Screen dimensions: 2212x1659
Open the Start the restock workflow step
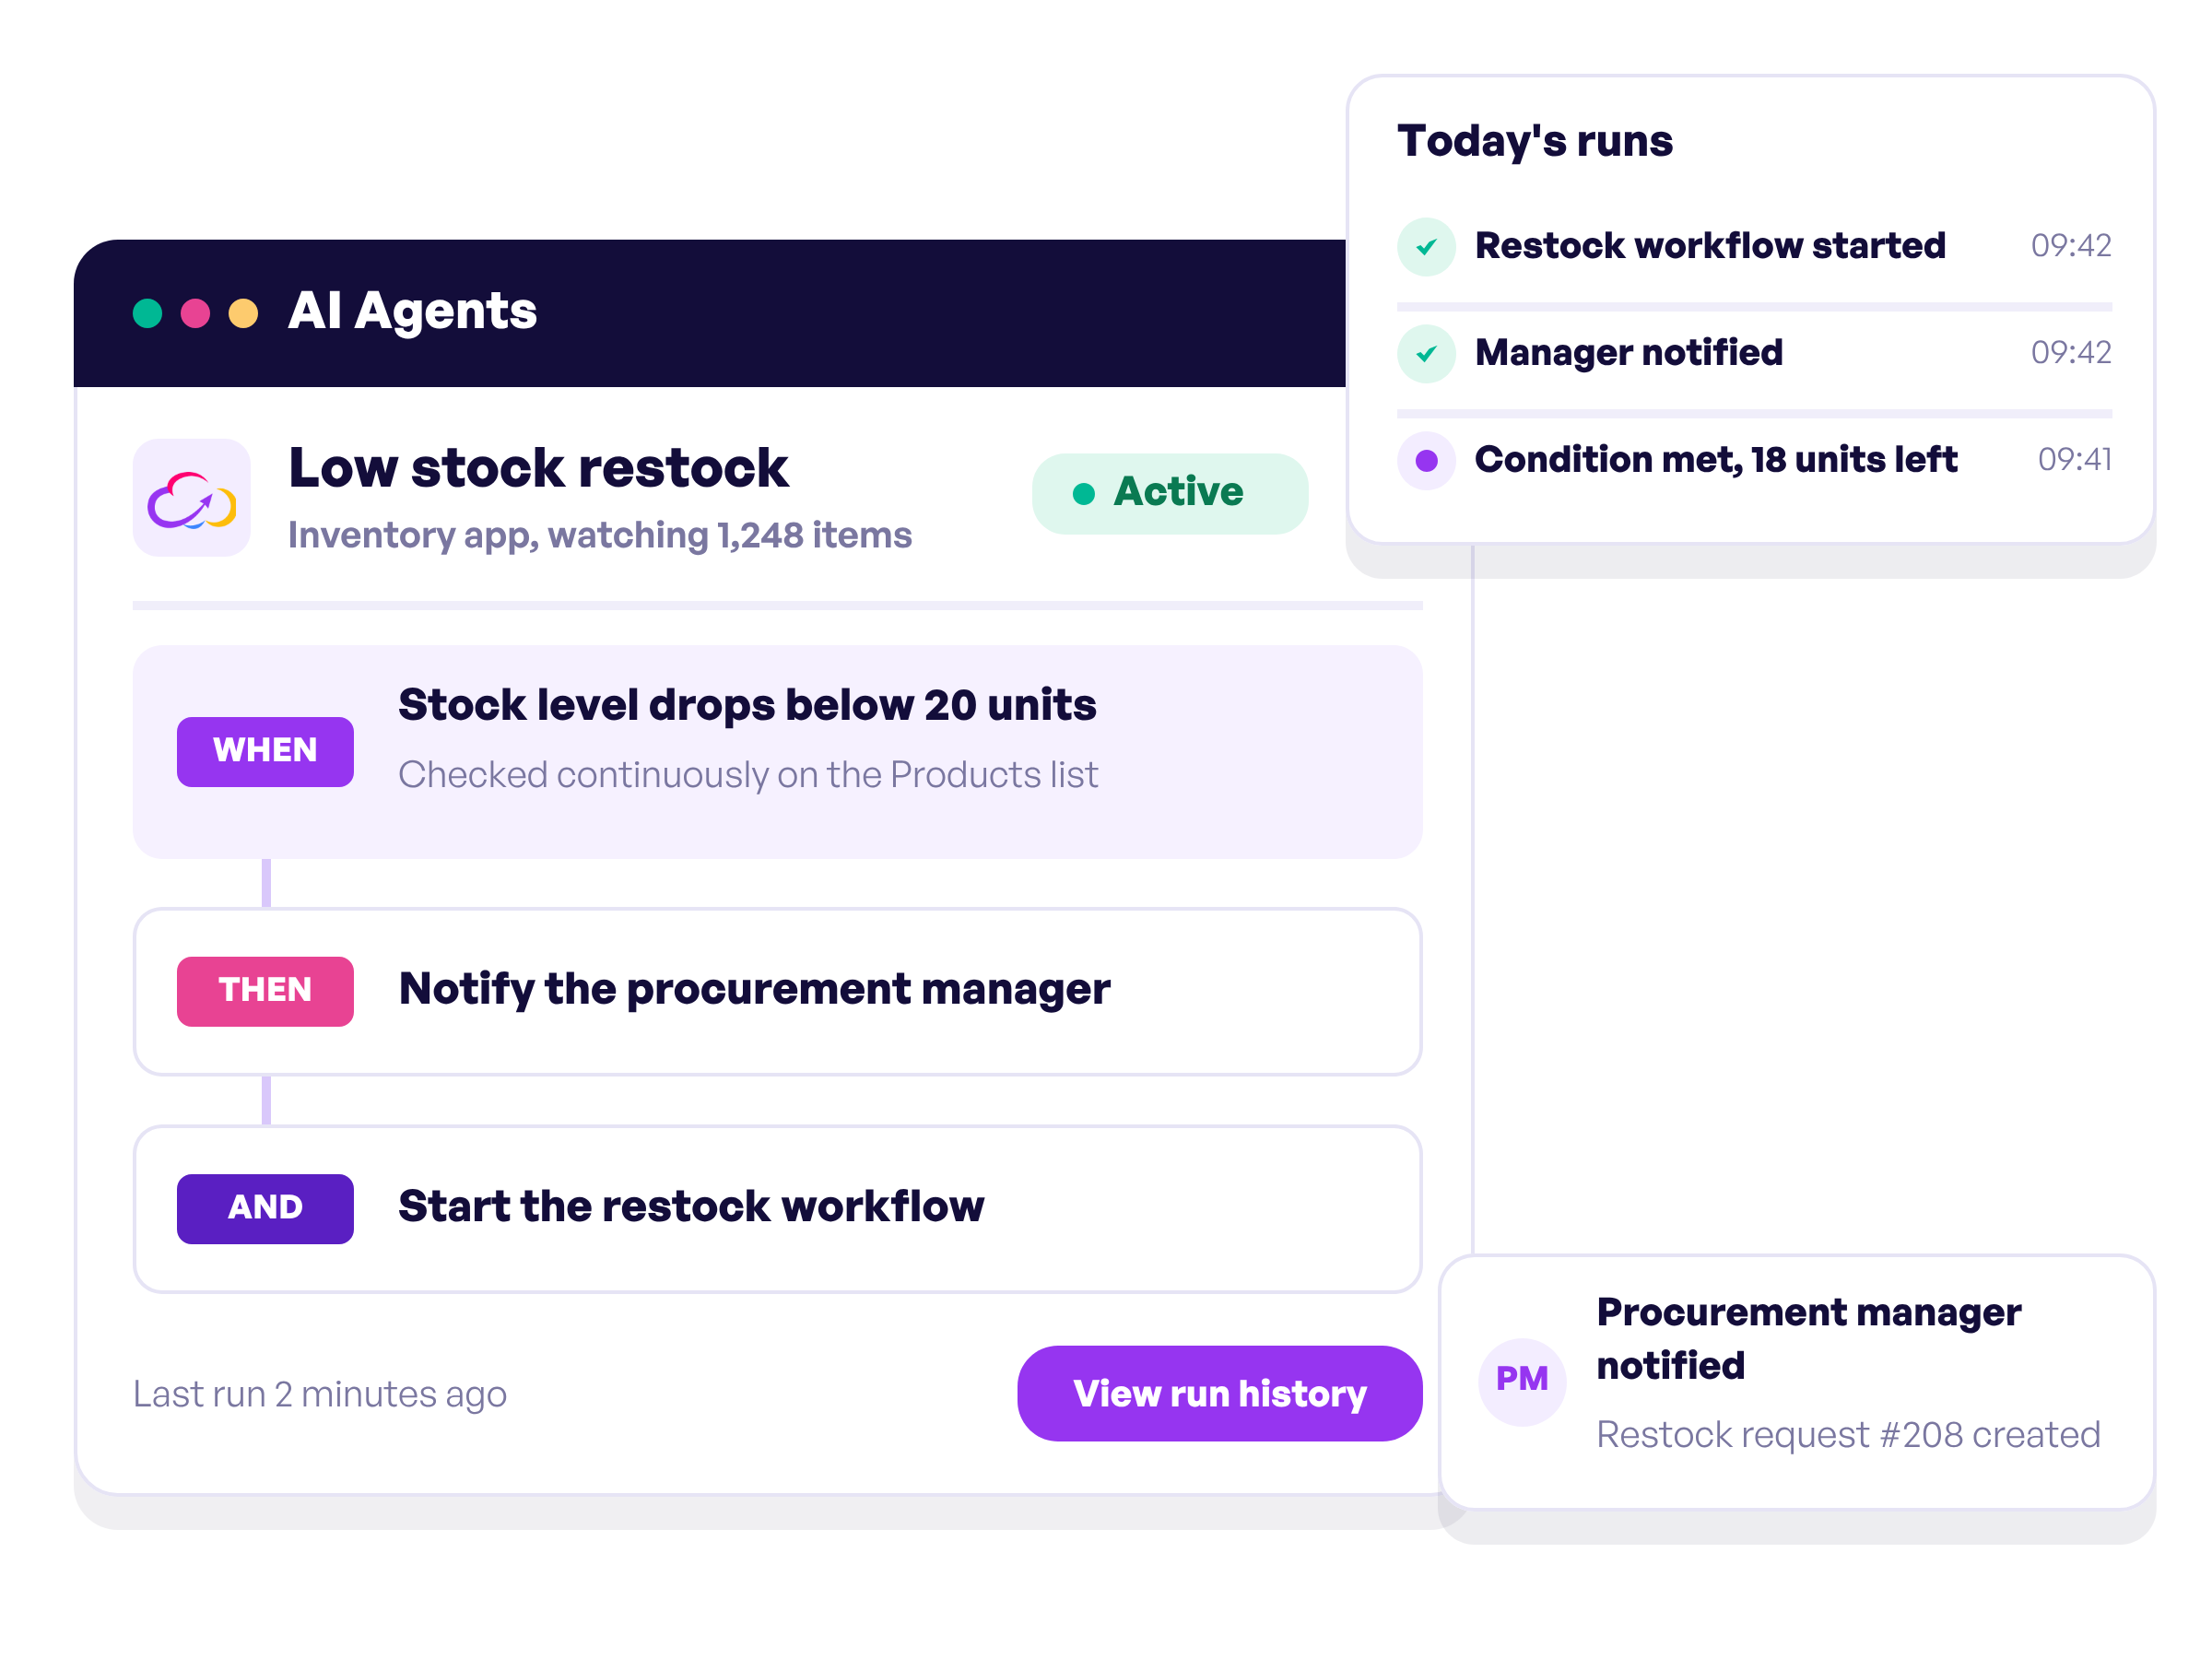[x=777, y=1208]
